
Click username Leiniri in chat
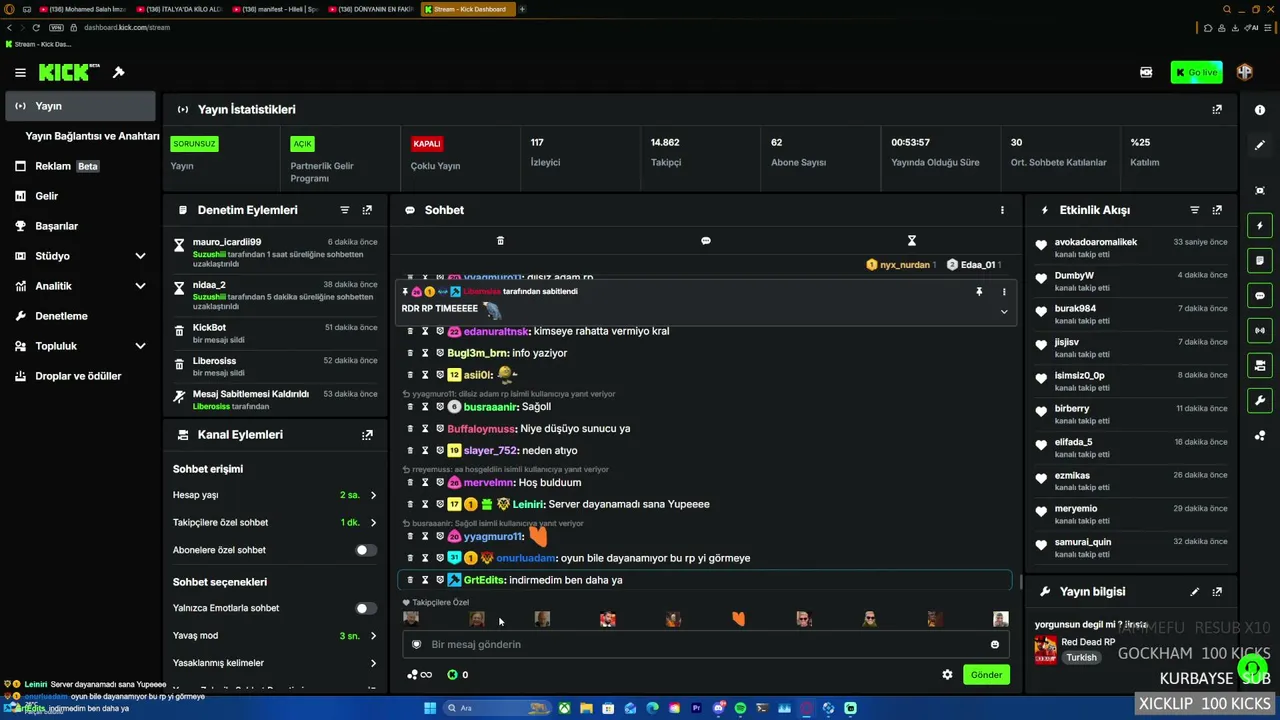[x=528, y=505]
